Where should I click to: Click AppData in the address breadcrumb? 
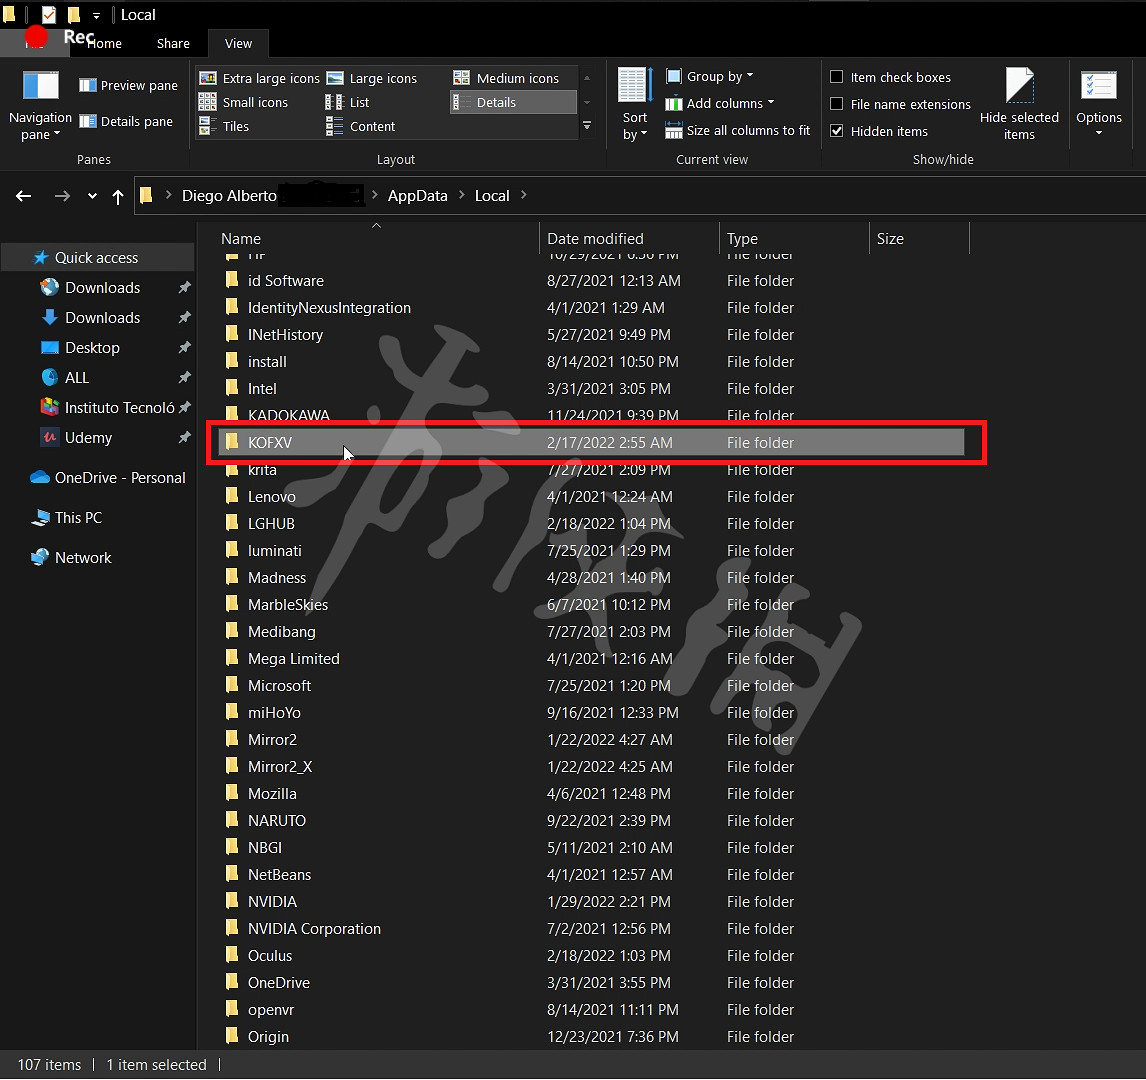pos(417,196)
